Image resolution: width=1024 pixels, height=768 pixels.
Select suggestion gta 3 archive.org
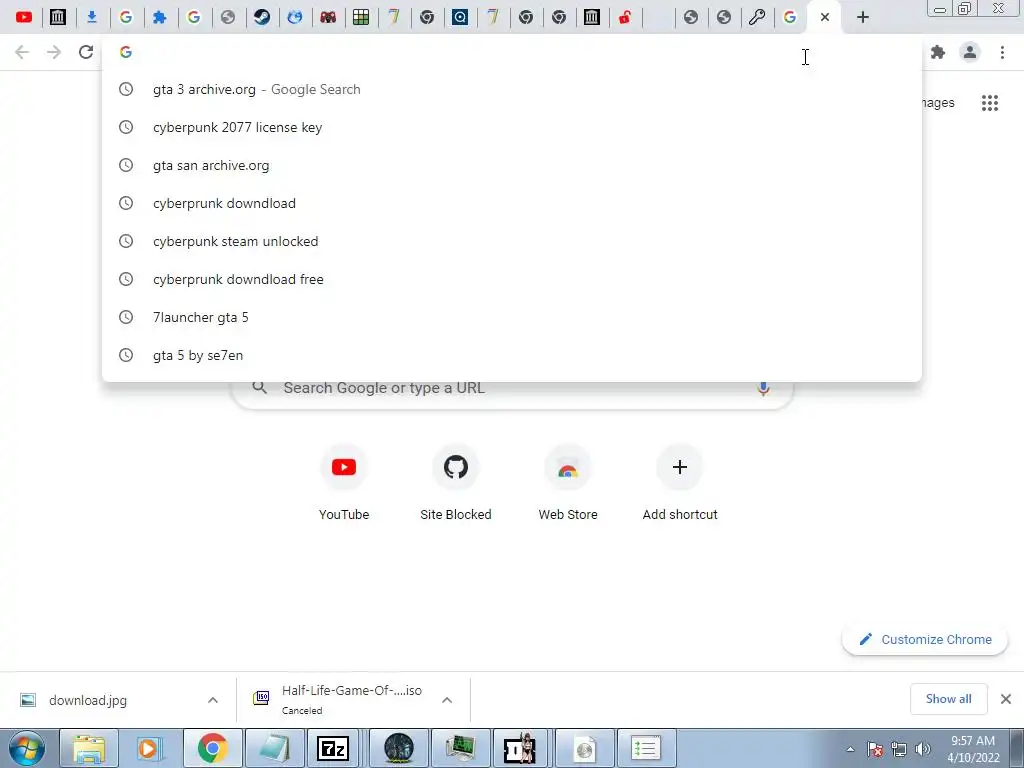click(511, 89)
